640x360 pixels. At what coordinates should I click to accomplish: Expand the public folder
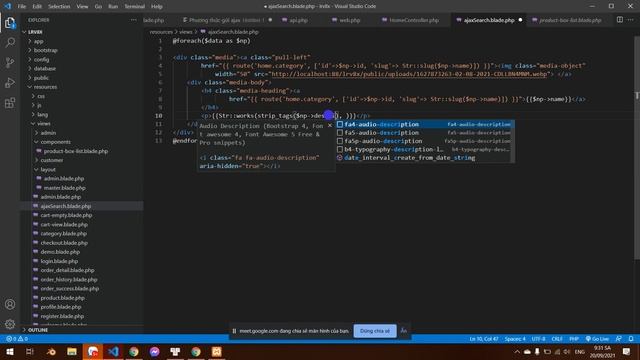[x=41, y=78]
